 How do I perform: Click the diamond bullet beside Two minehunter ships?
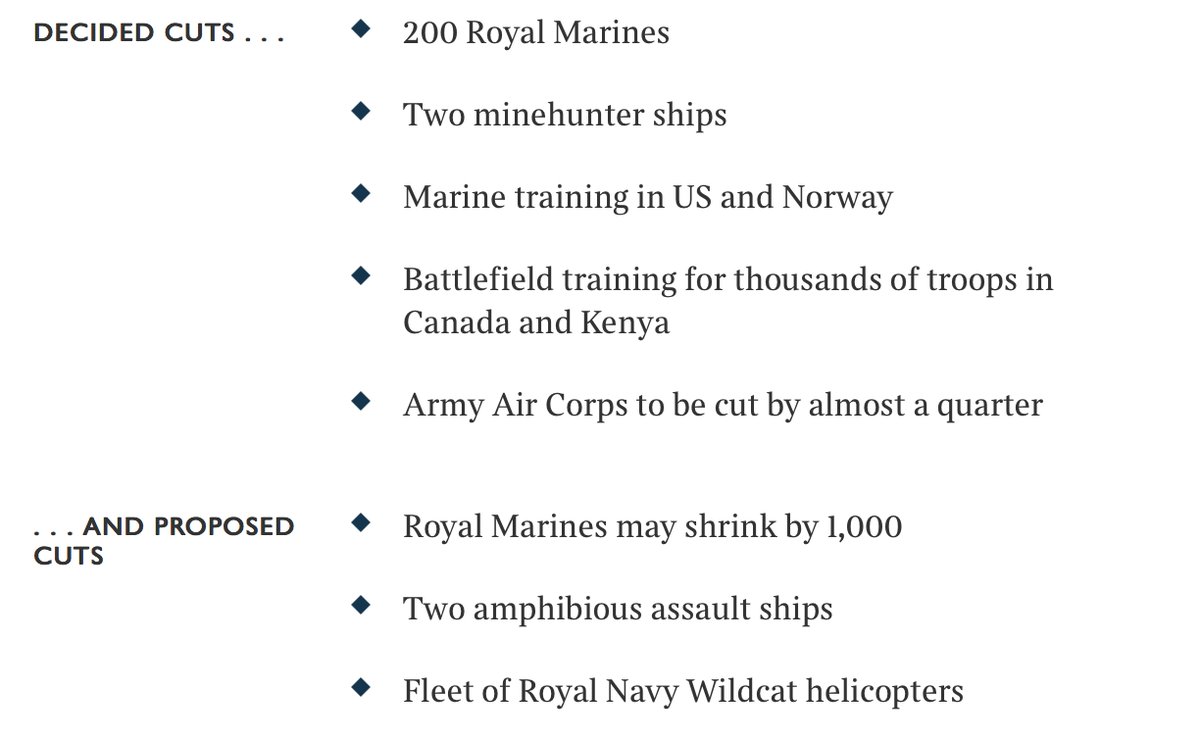tap(361, 109)
